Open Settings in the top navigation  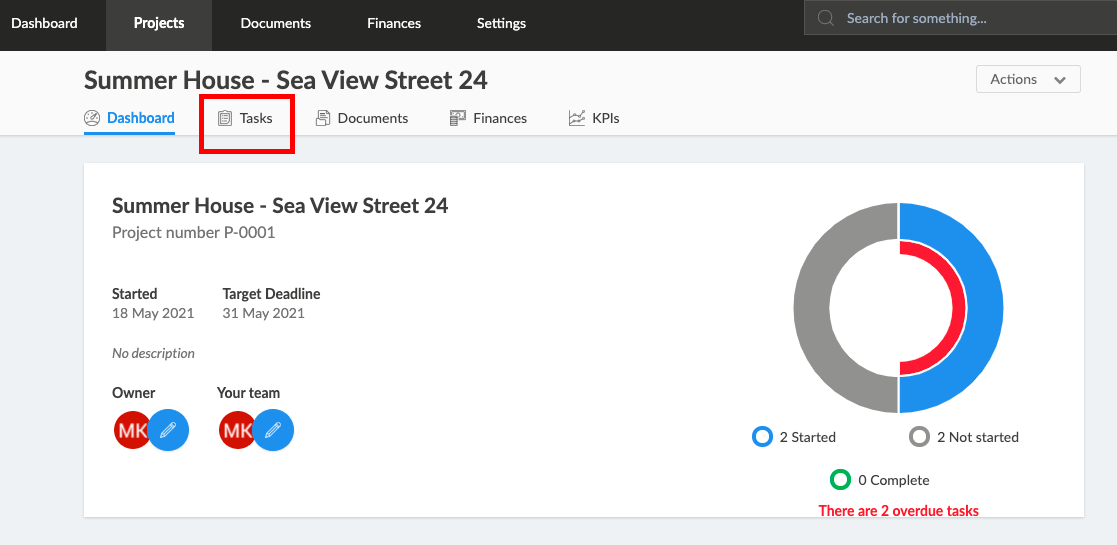(502, 24)
